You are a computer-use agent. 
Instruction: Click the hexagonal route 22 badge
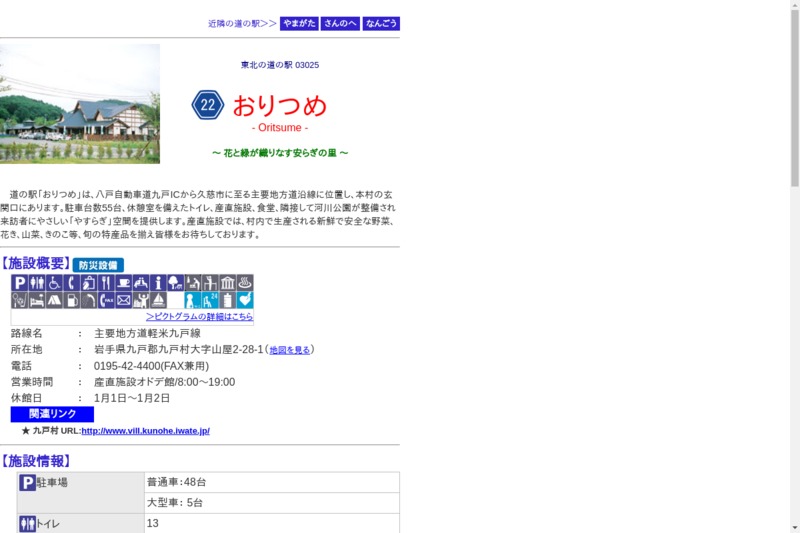coord(208,105)
